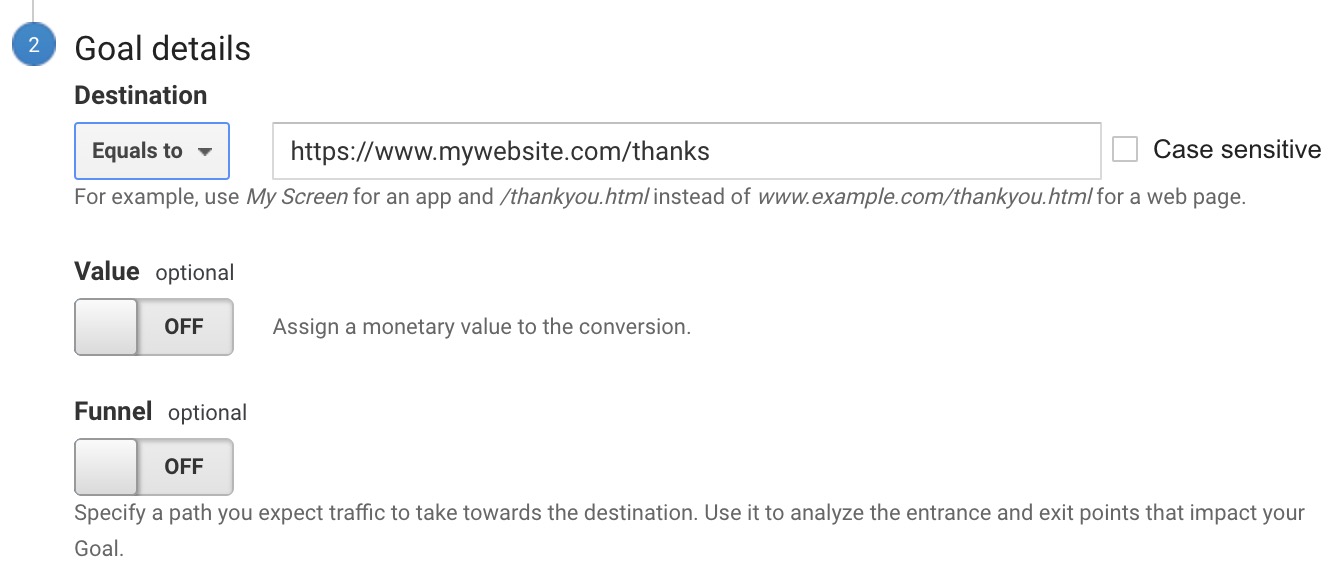Click the italic "My Screen" example text
The image size is (1344, 576).
(297, 197)
